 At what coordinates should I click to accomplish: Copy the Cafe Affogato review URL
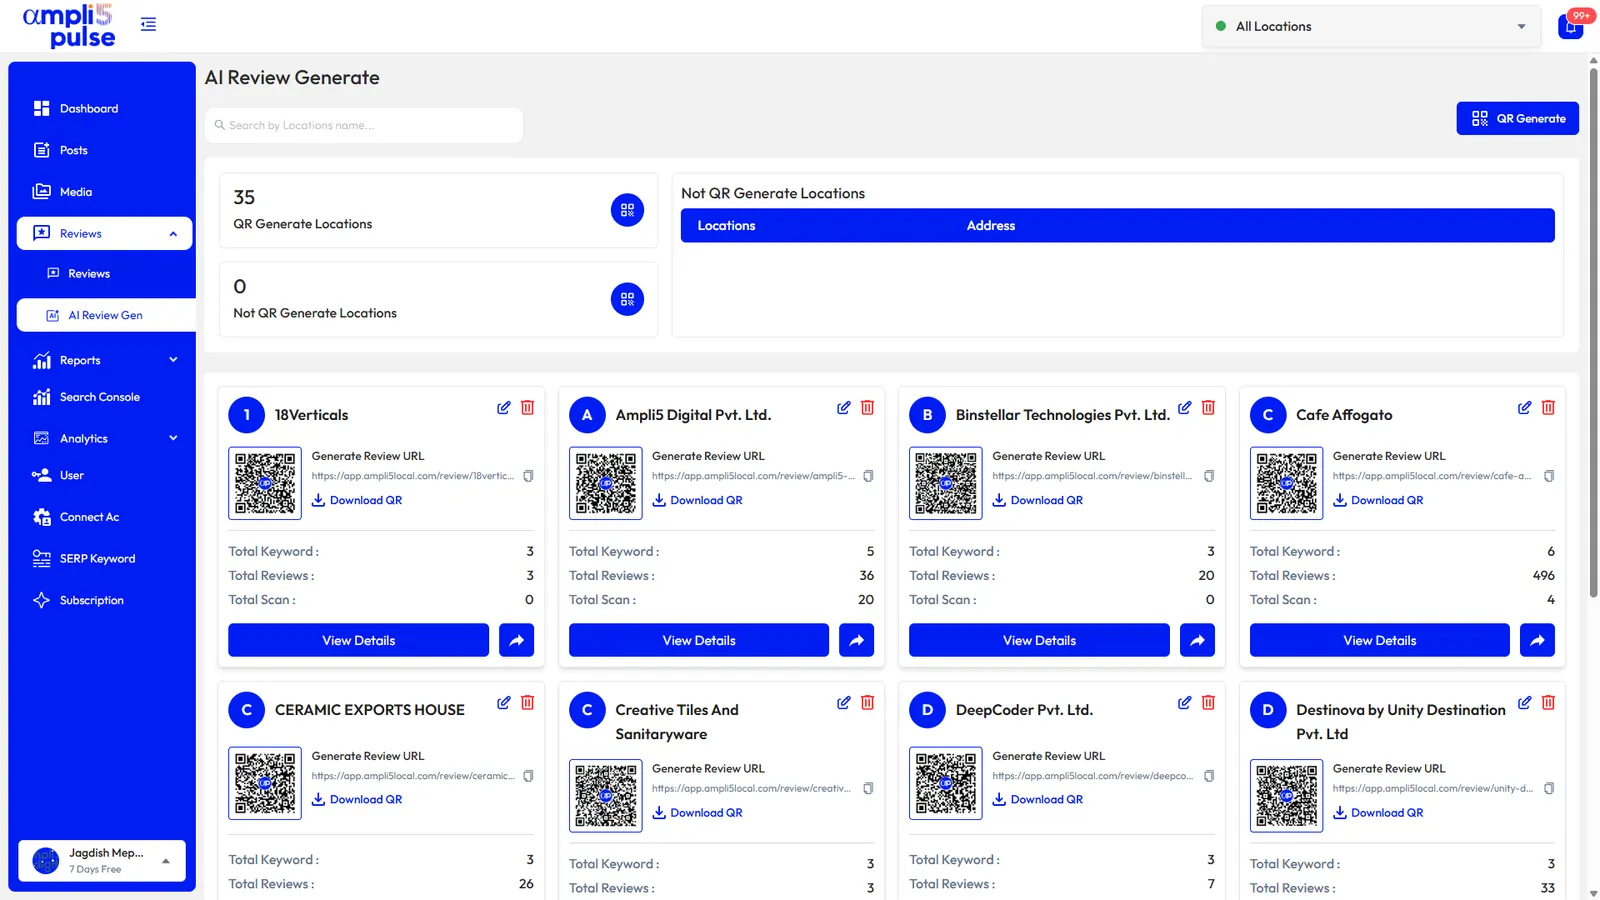coord(1549,476)
